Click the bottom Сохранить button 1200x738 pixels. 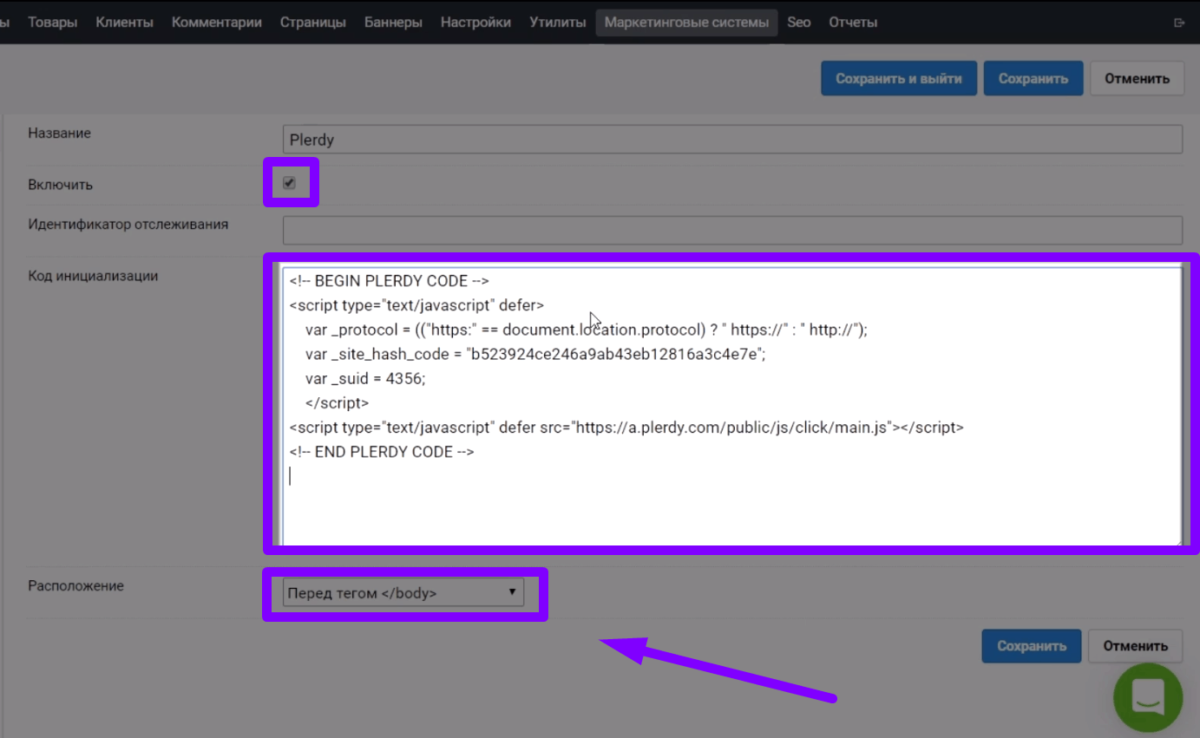1031,646
